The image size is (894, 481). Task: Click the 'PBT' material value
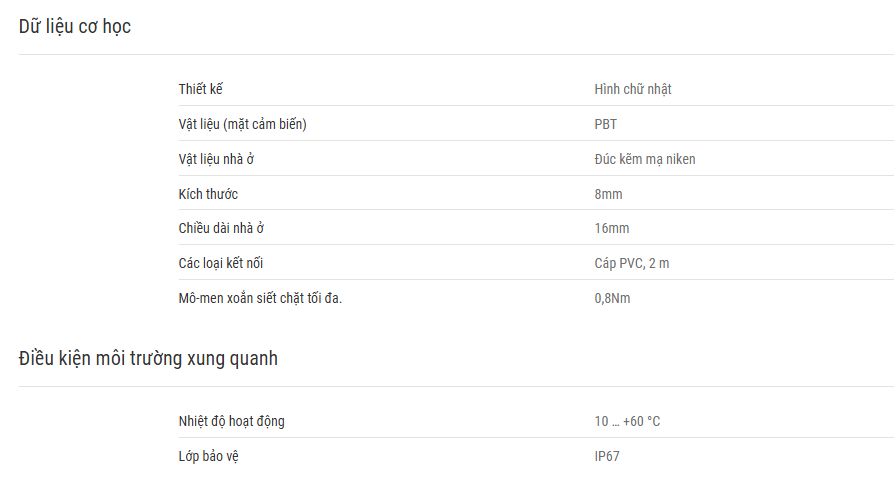tap(606, 124)
